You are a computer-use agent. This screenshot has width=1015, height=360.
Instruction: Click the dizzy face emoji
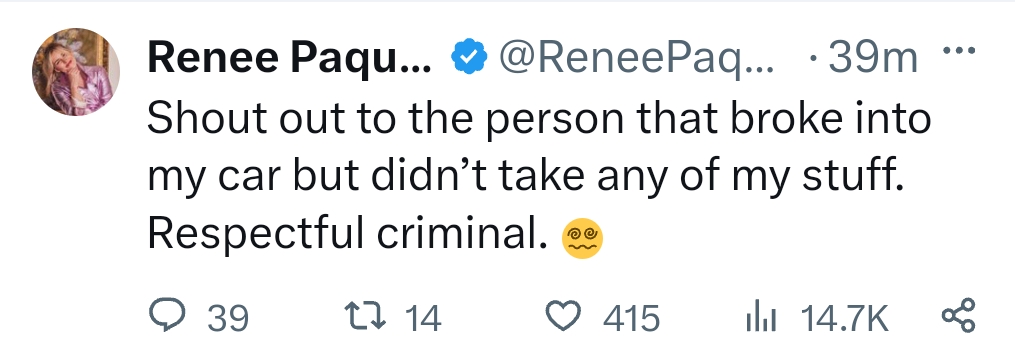583,238
